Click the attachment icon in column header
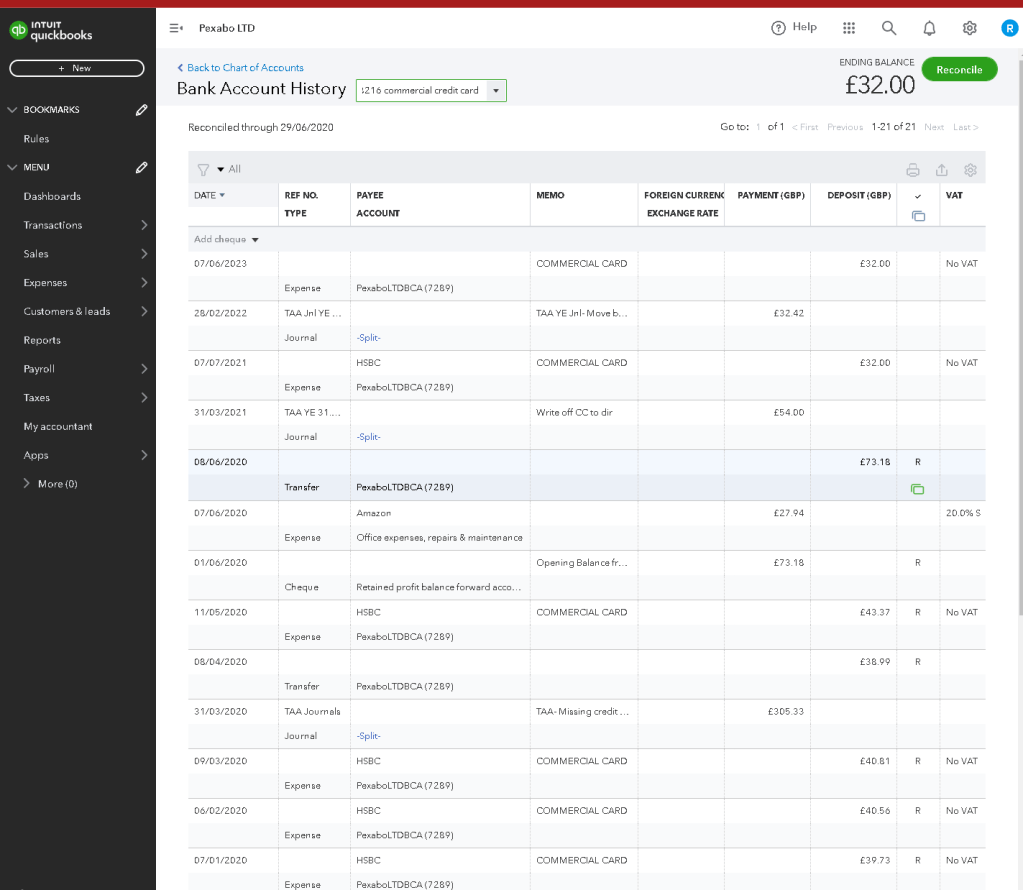Screen dimensions: 1023x890 [918, 216]
